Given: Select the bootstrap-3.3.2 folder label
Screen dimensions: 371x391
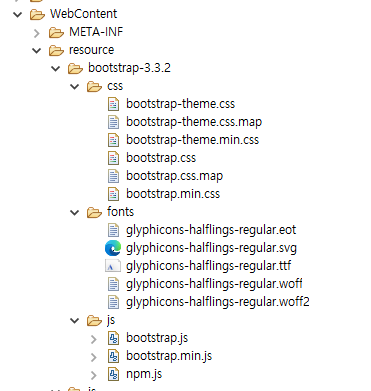Looking at the screenshot, I should pos(129,68).
